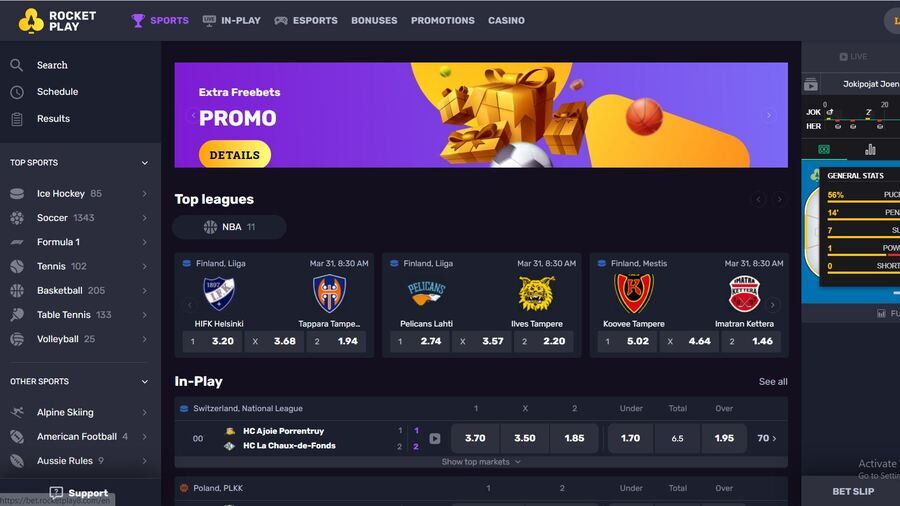Open Schedule via the clock icon
Image resolution: width=900 pixels, height=506 pixels.
pyautogui.click(x=17, y=92)
